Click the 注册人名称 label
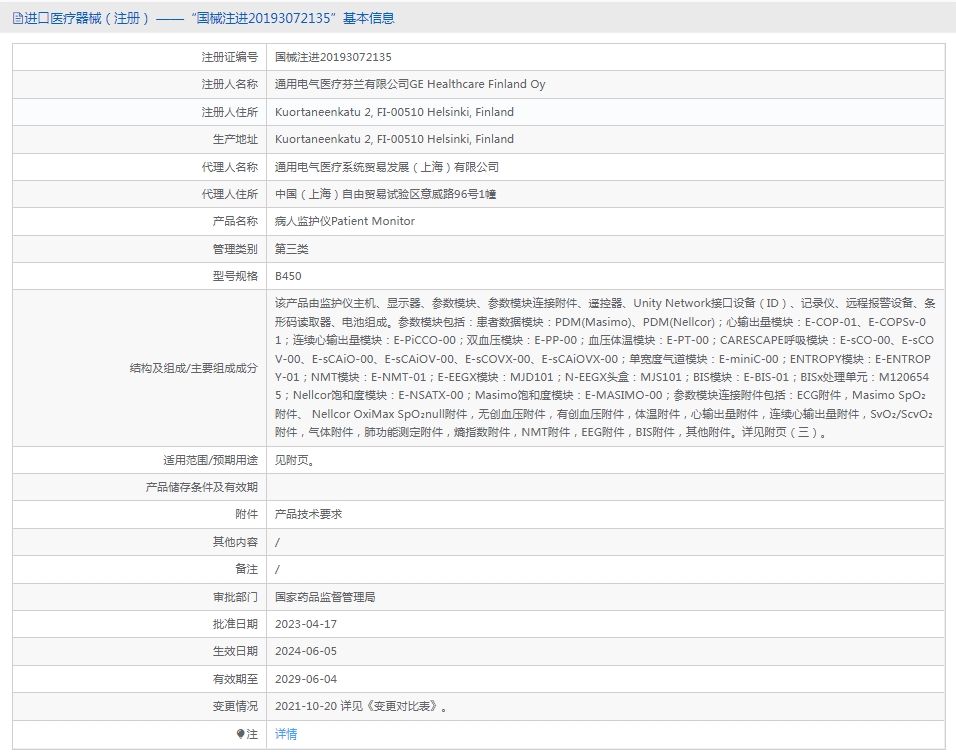 (x=230, y=84)
